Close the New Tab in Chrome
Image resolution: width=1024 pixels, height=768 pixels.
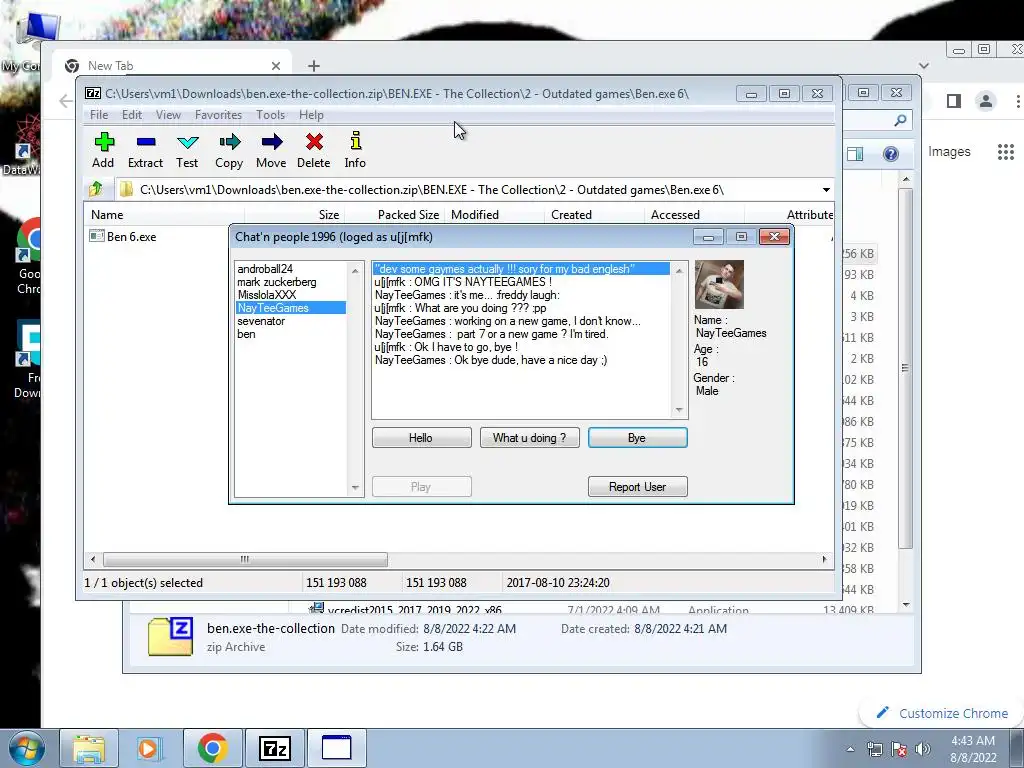tap(276, 66)
